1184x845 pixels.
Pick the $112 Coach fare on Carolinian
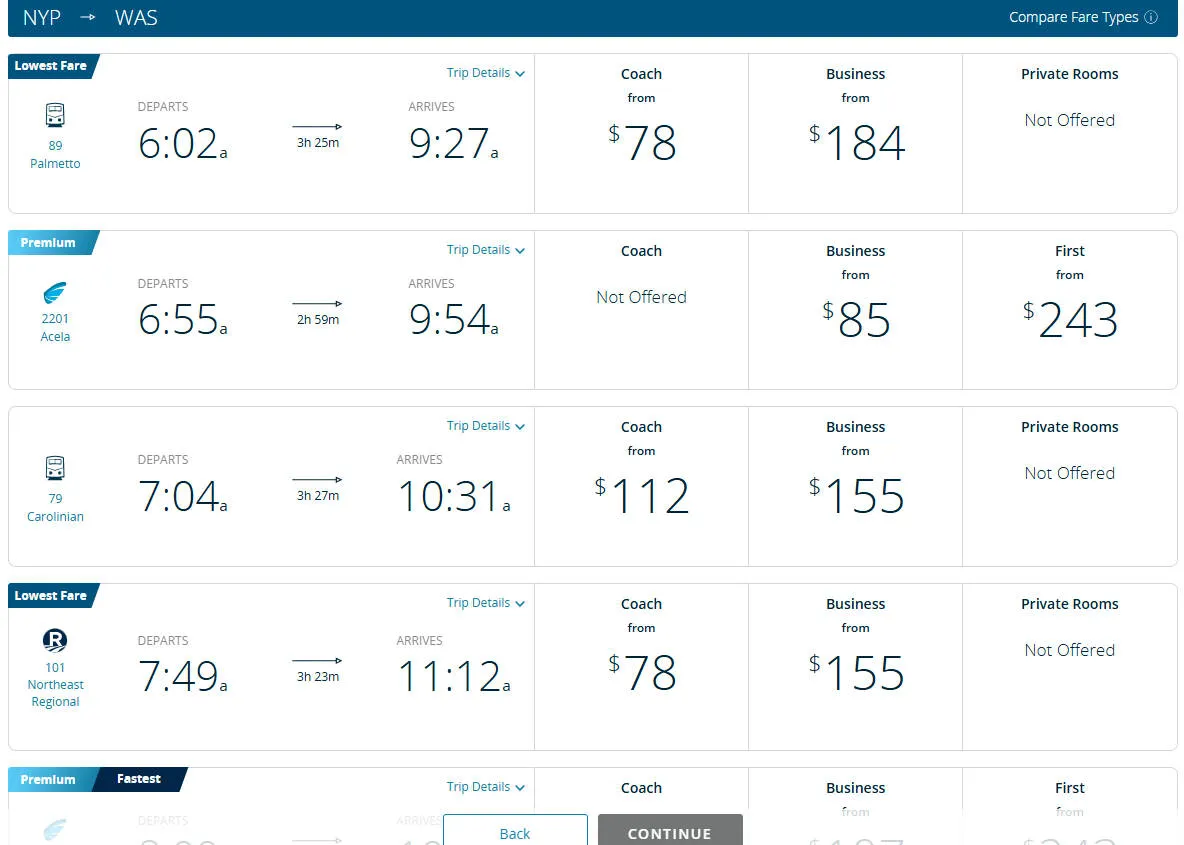pyautogui.click(x=641, y=496)
